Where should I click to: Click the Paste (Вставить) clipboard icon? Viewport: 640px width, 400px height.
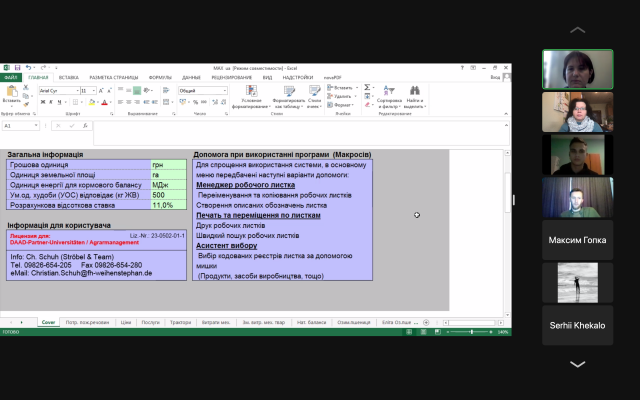[x=11, y=92]
